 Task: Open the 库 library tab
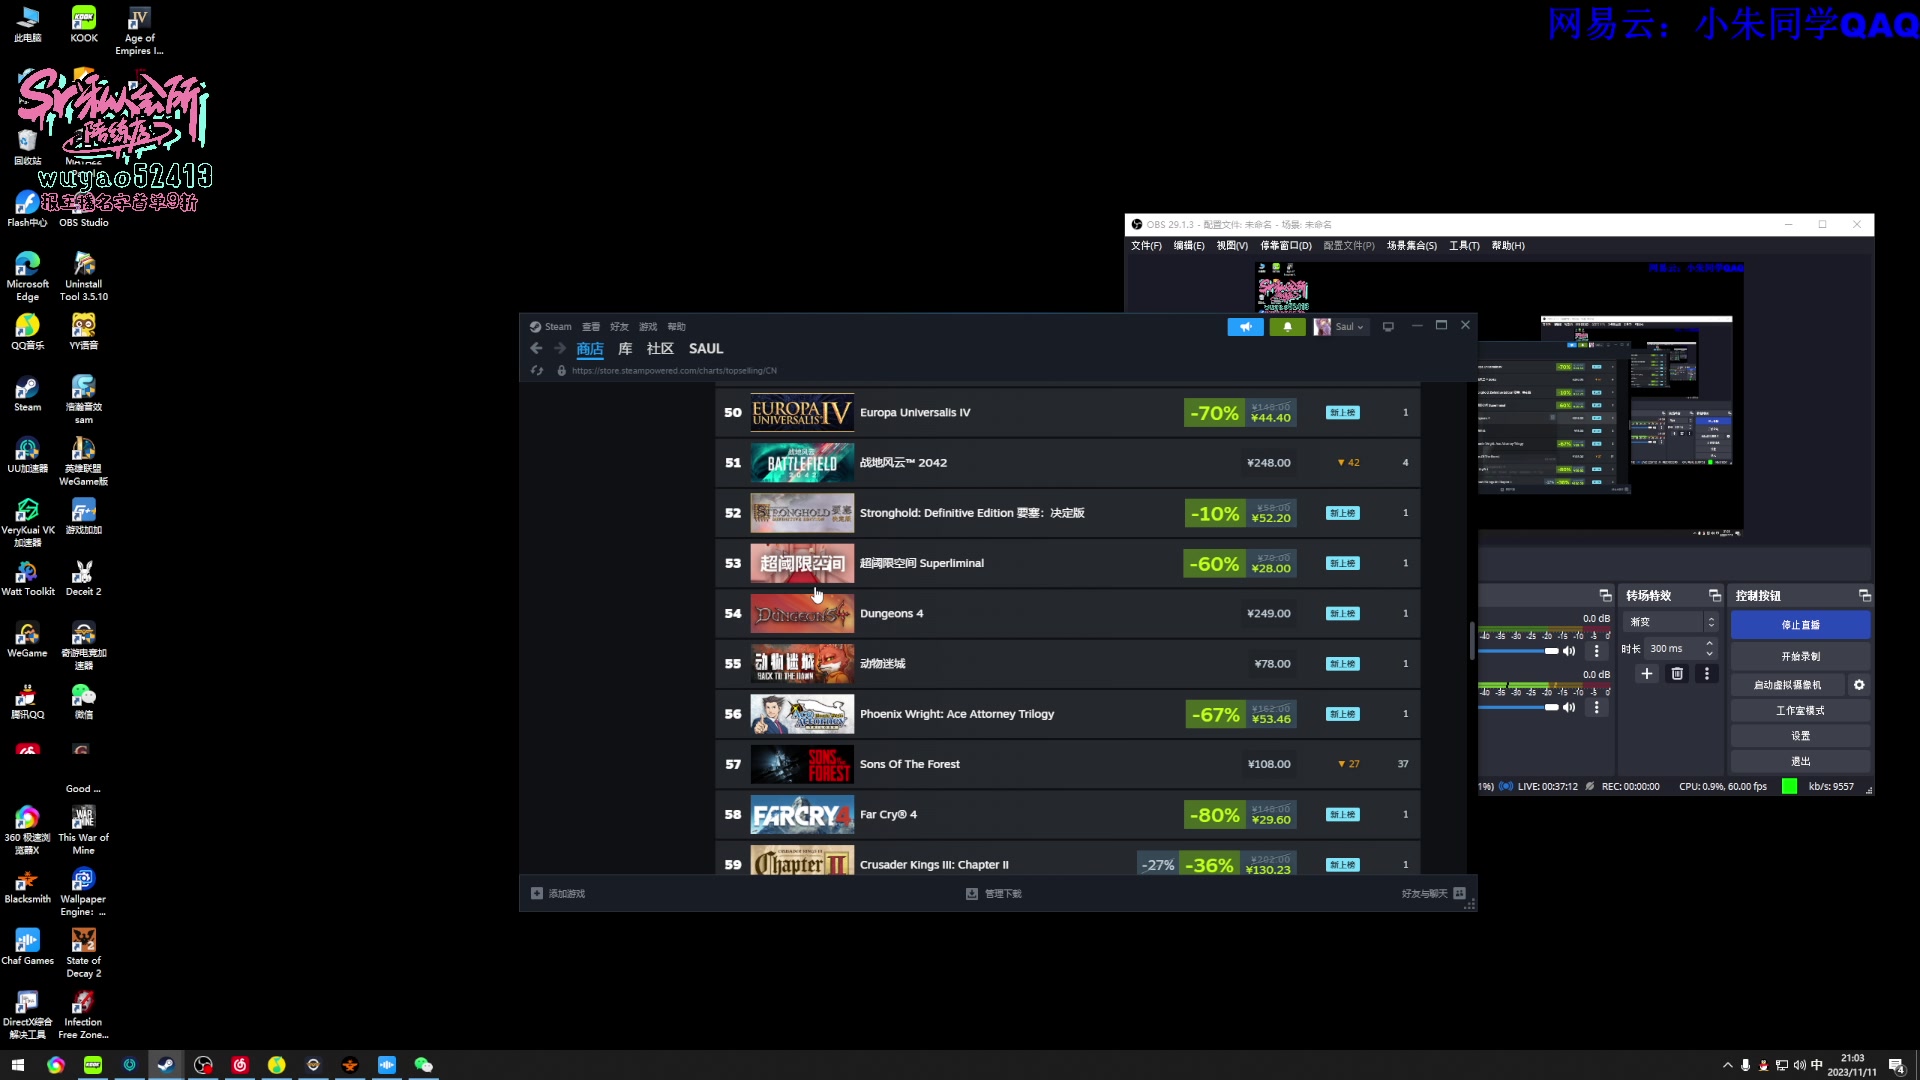625,348
